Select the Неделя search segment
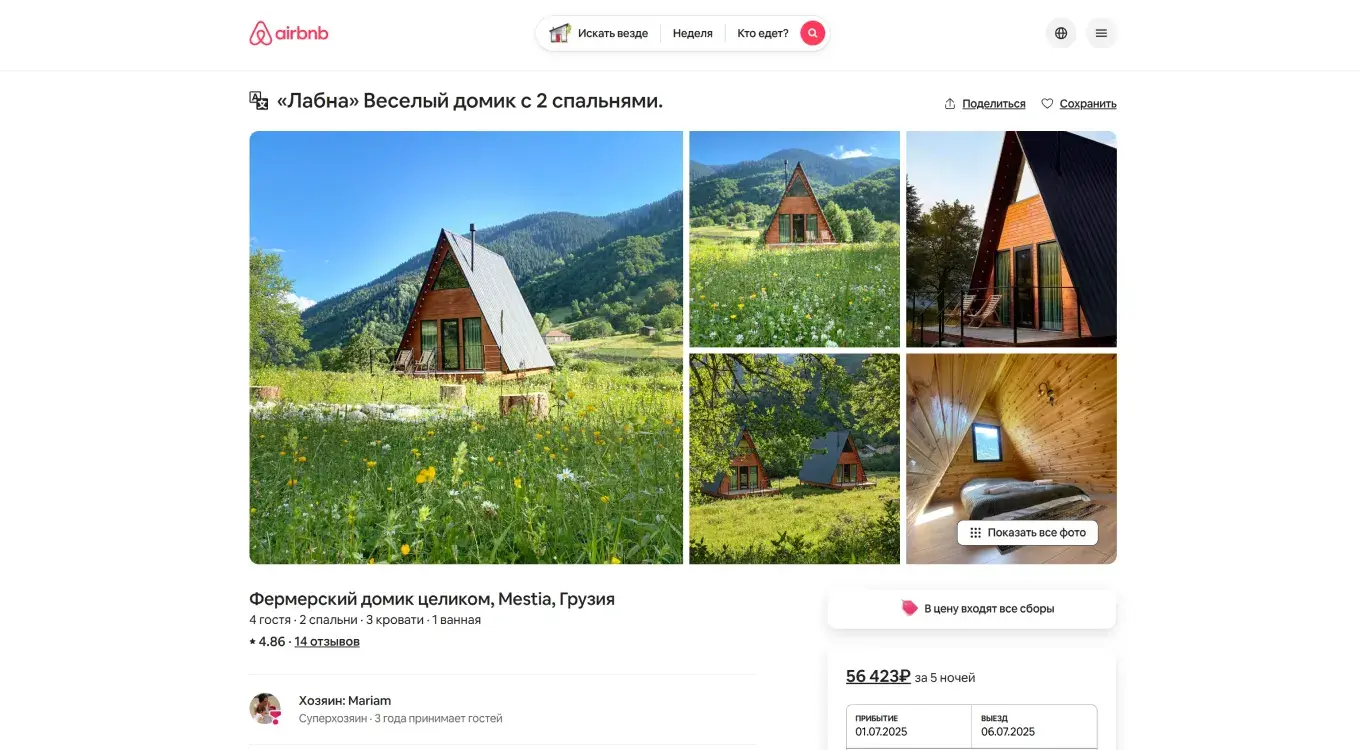Image resolution: width=1360 pixels, height=750 pixels. pos(692,33)
